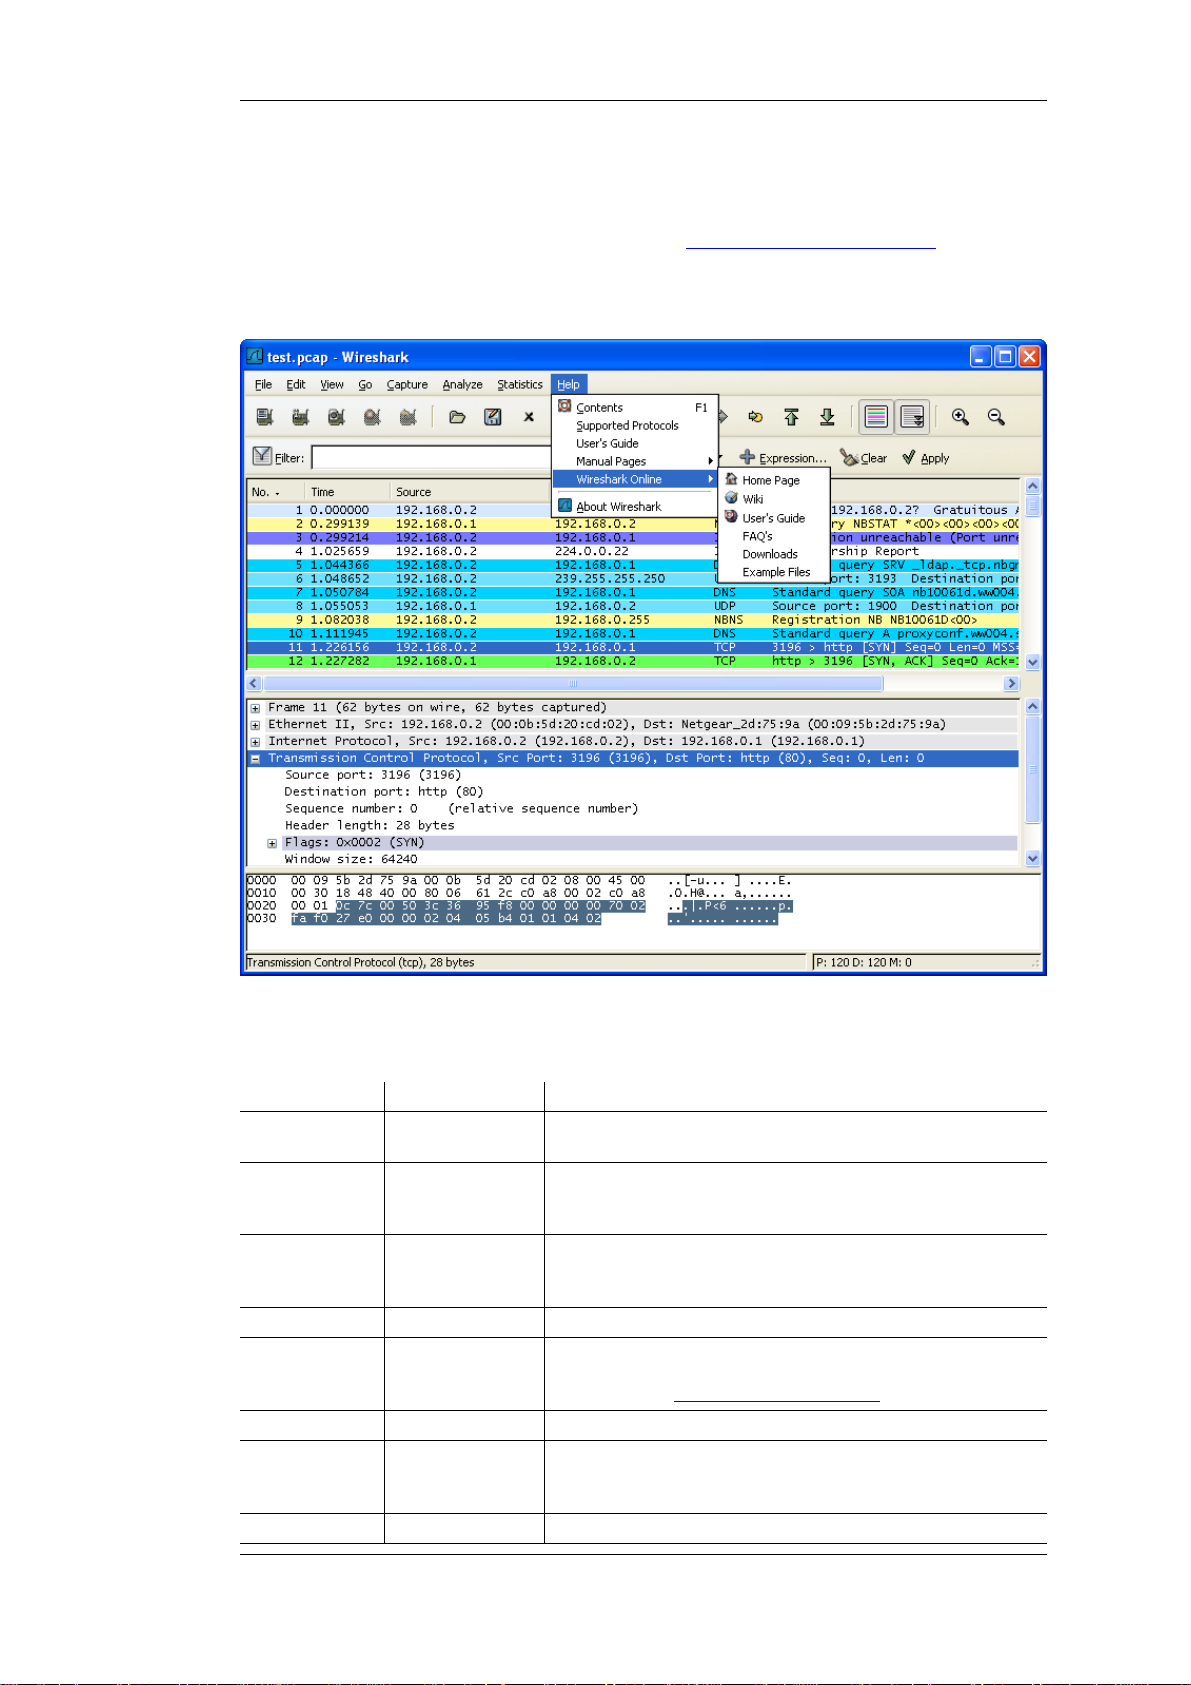Expand the Flags: 0x0002 (SYN) node

point(272,843)
